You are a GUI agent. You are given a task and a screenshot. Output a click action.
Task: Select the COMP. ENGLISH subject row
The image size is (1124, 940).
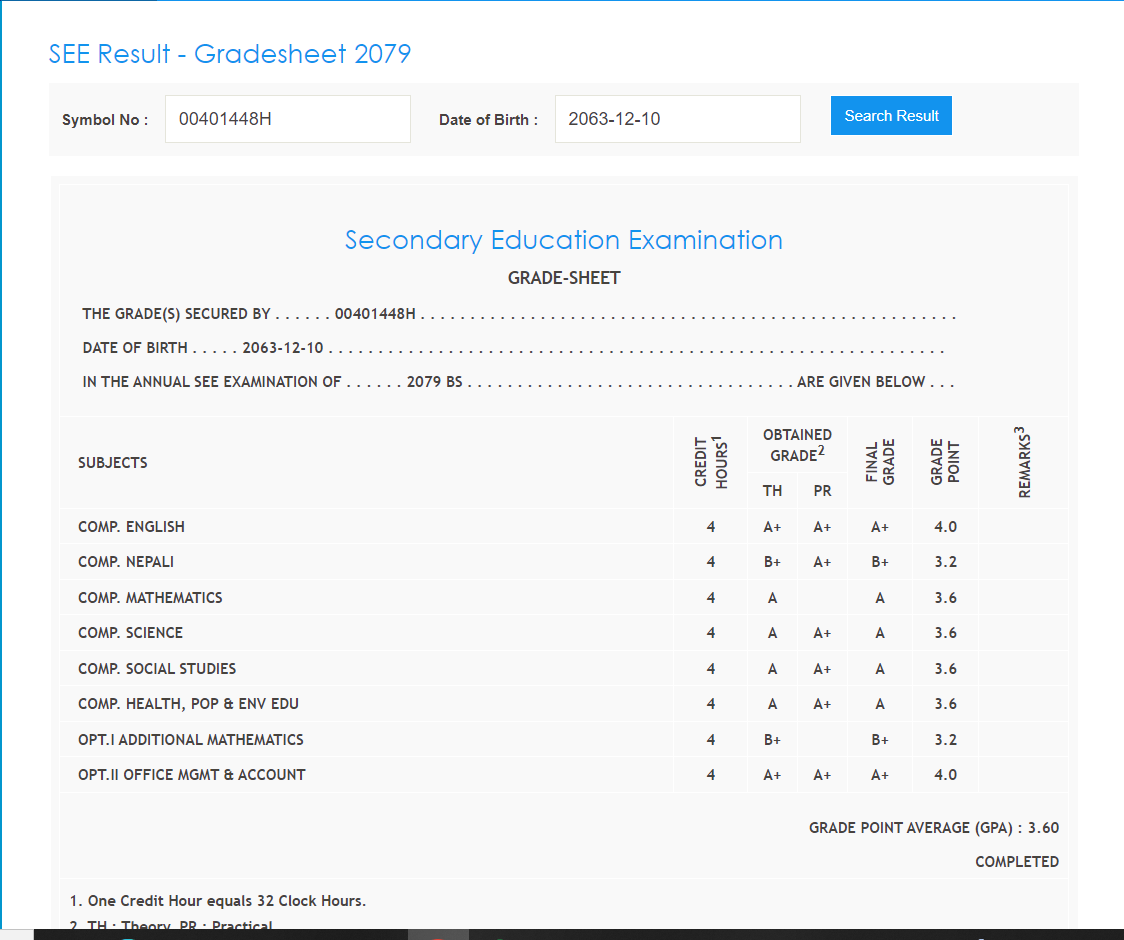click(131, 527)
